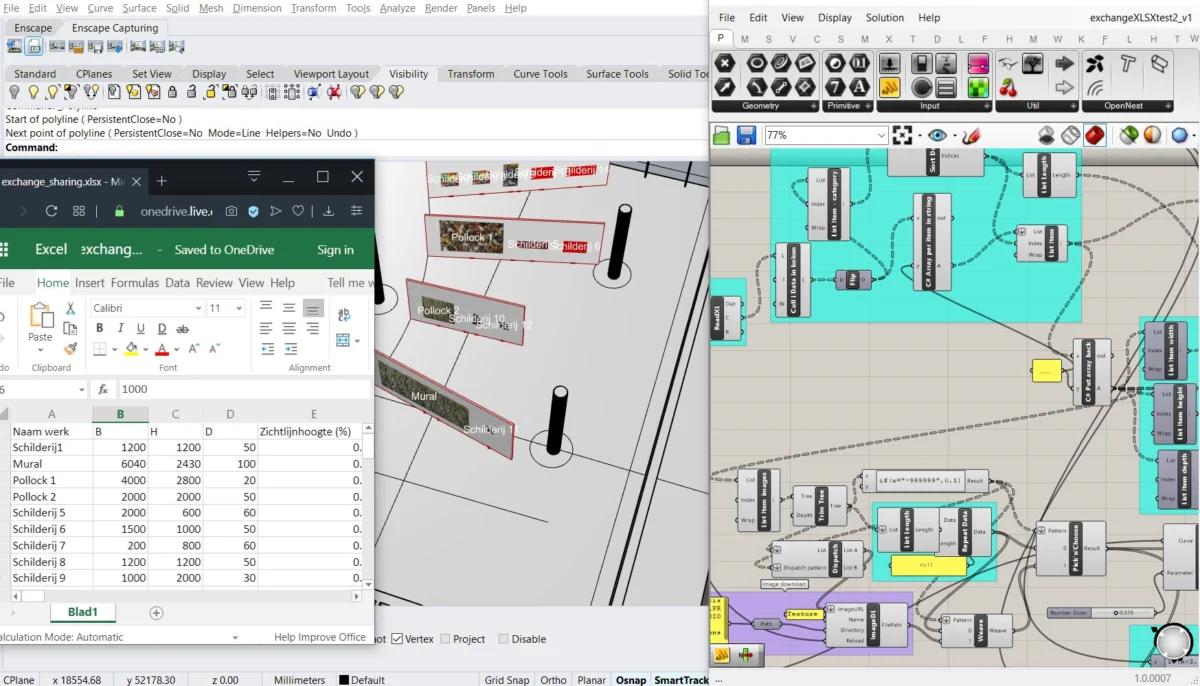Pick the pink Gradient input icon
Viewport: 1200px width, 686px height.
(978, 63)
